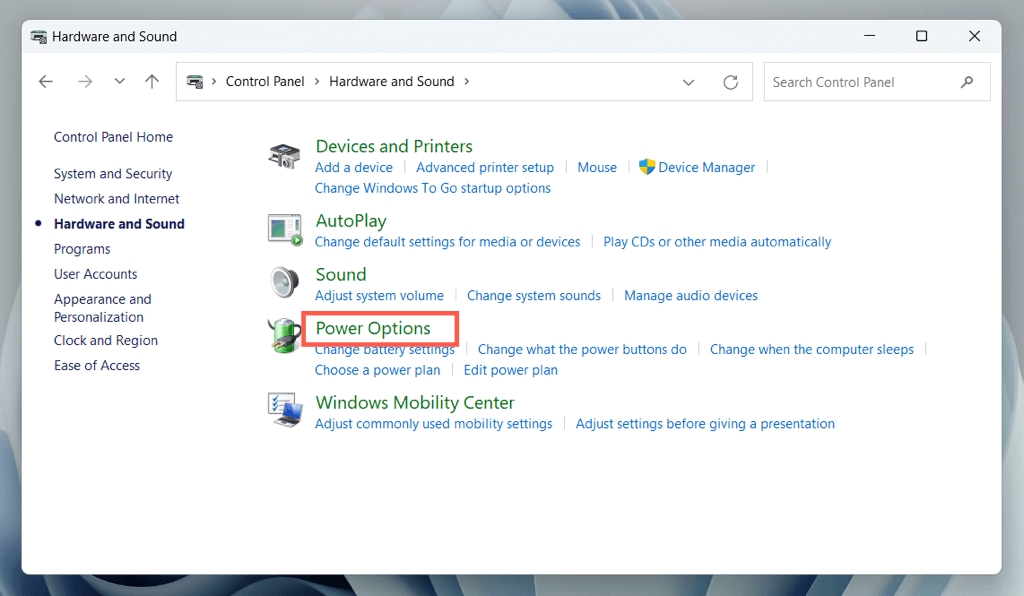Click the Sound speaker icon
Image resolution: width=1024 pixels, height=596 pixels.
pos(285,283)
